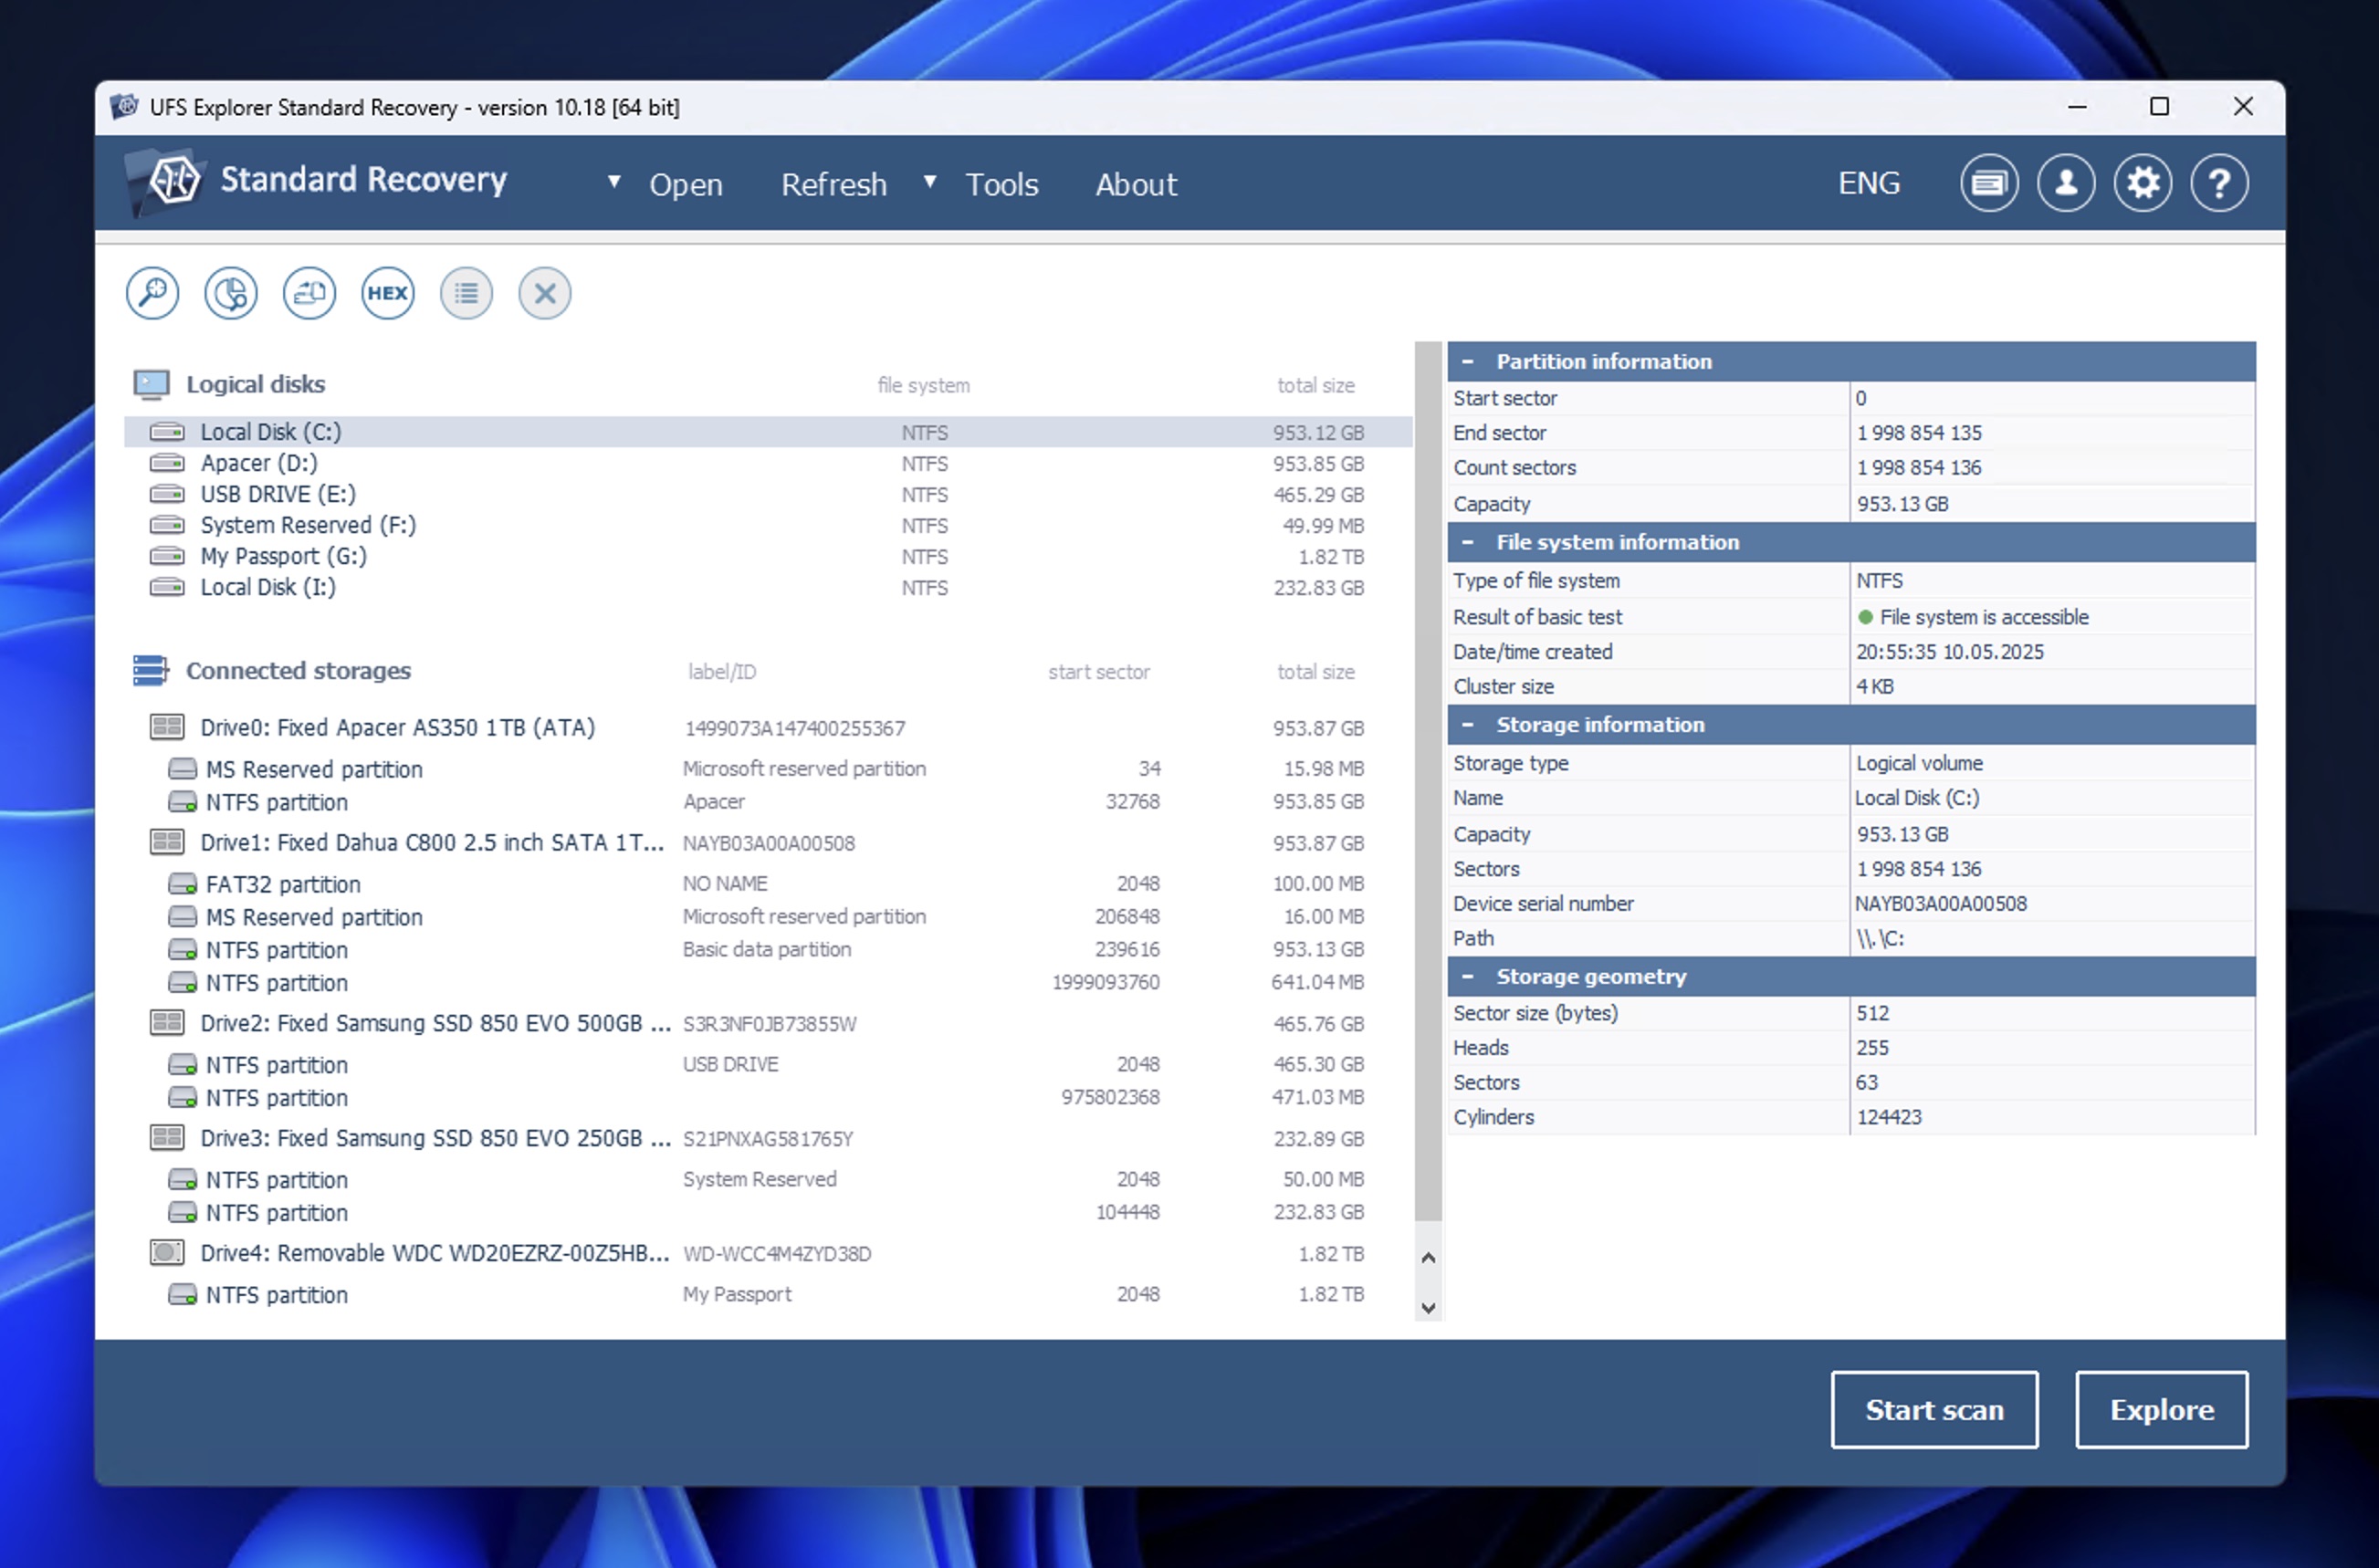This screenshot has width=2379, height=1568.
Task: Click Date/time created value 20:55:35 10.05.2025
Action: pyautogui.click(x=1950, y=652)
